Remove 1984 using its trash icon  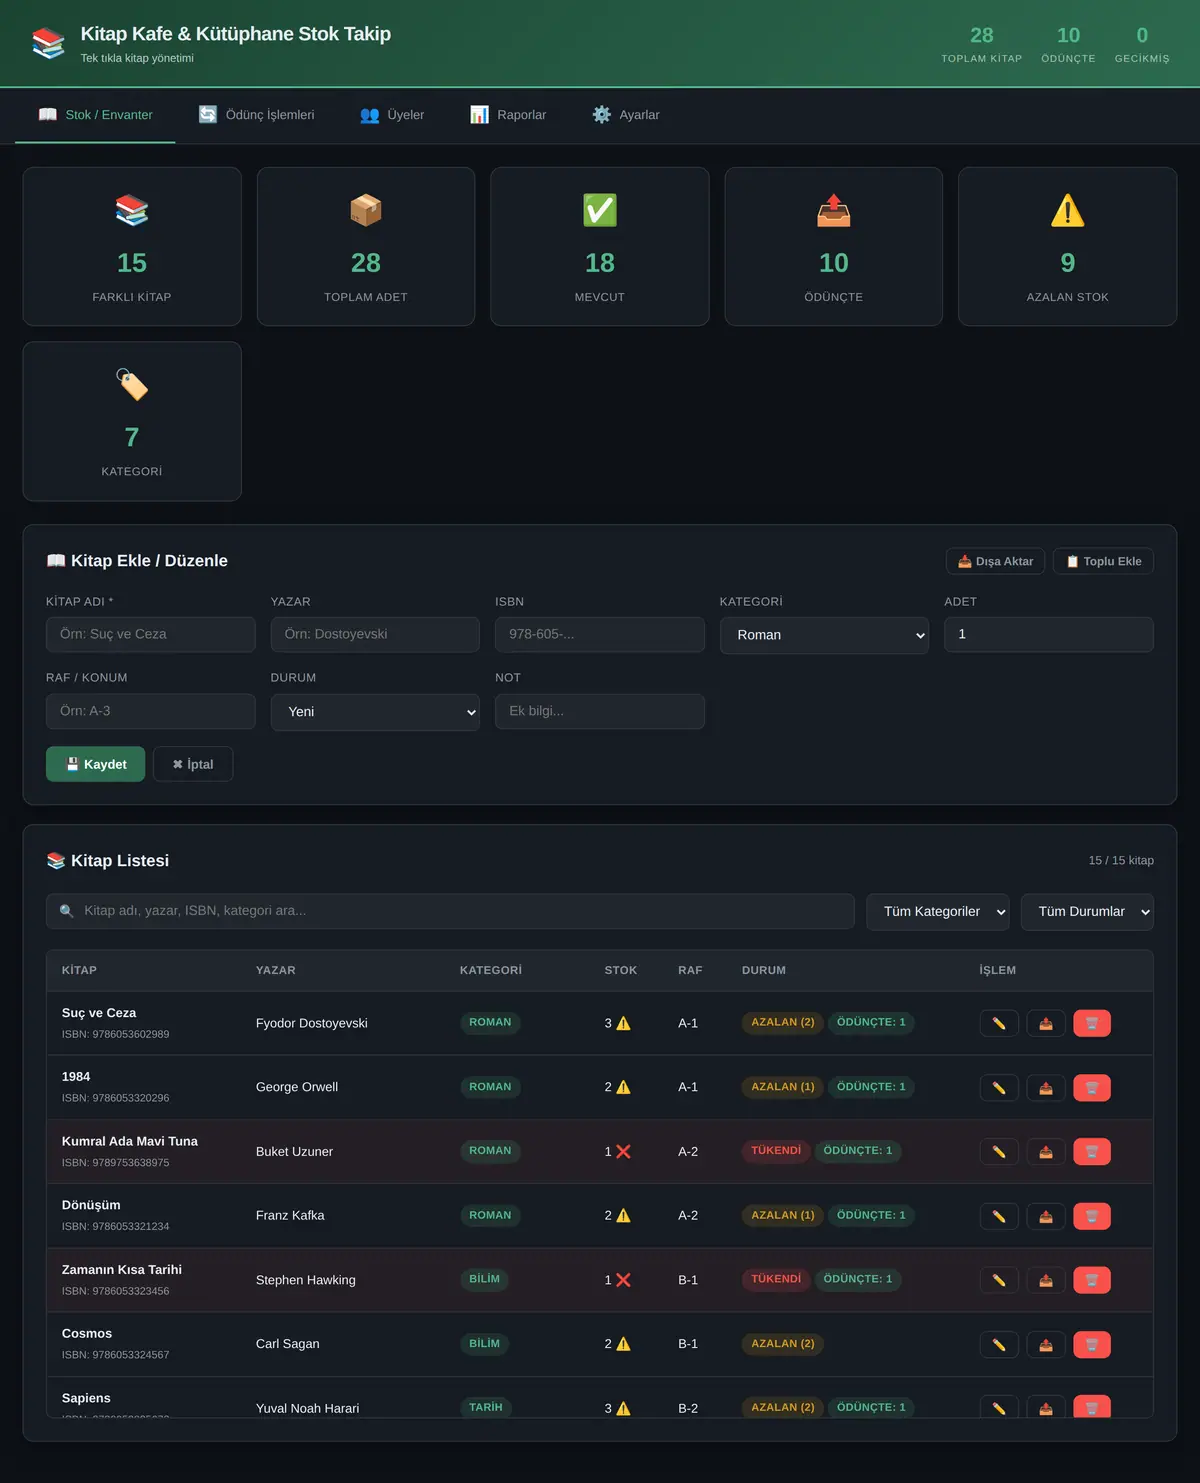pos(1092,1088)
